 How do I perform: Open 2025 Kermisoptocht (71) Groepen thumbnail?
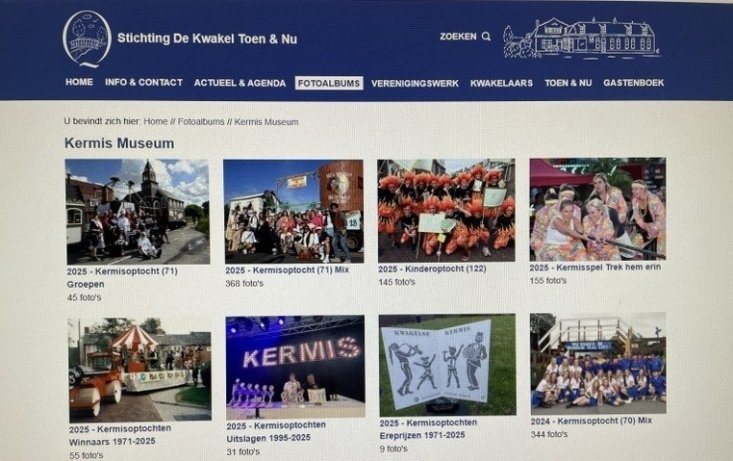[x=137, y=212]
